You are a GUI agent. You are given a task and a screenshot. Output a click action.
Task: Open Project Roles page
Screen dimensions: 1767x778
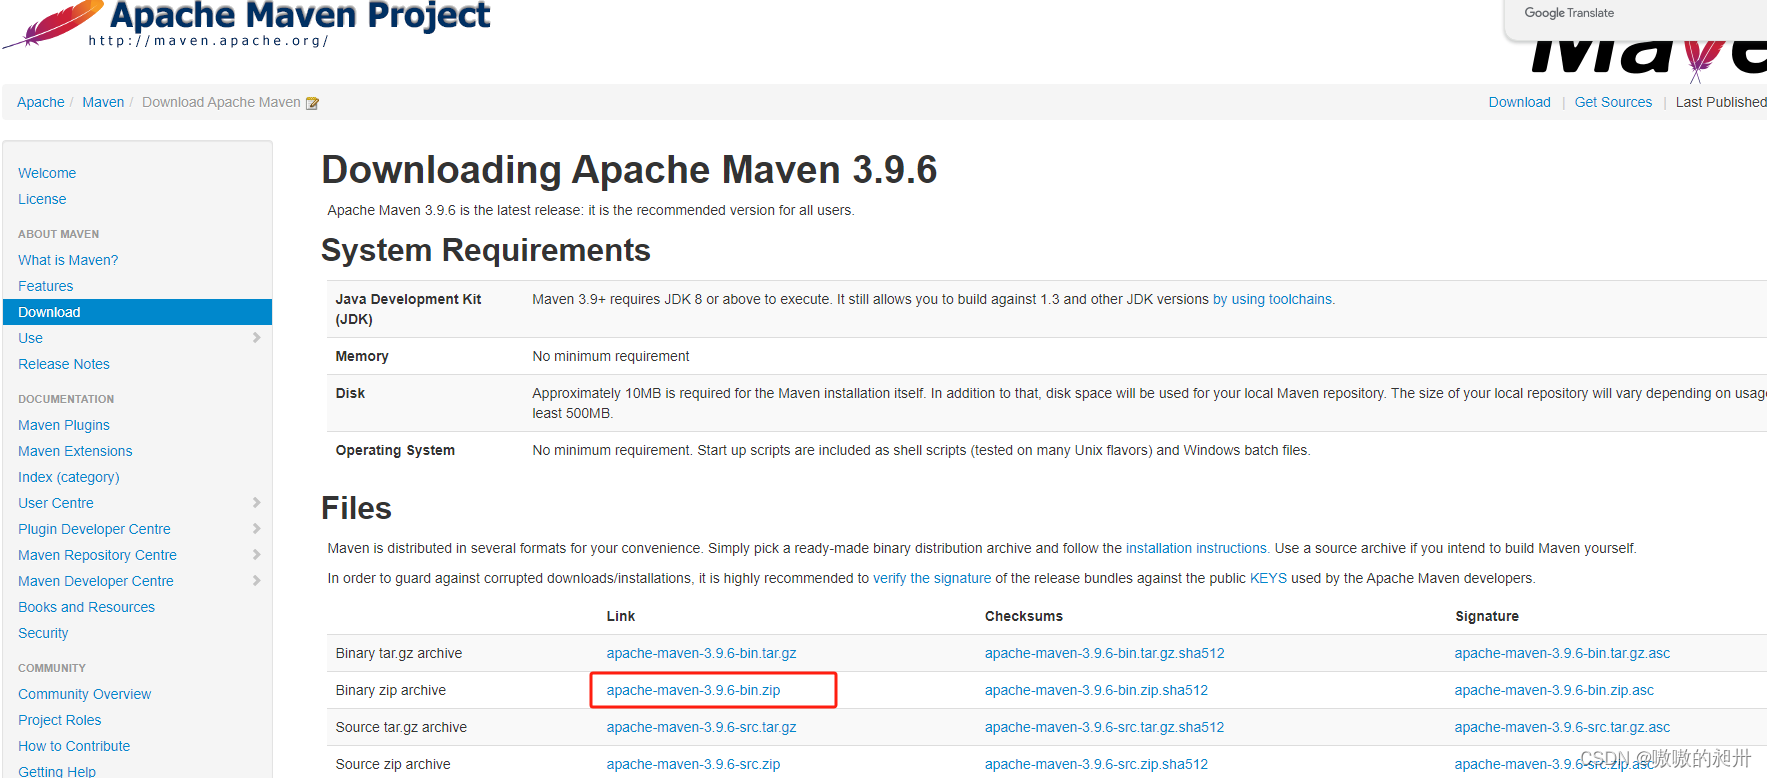pyautogui.click(x=60, y=720)
